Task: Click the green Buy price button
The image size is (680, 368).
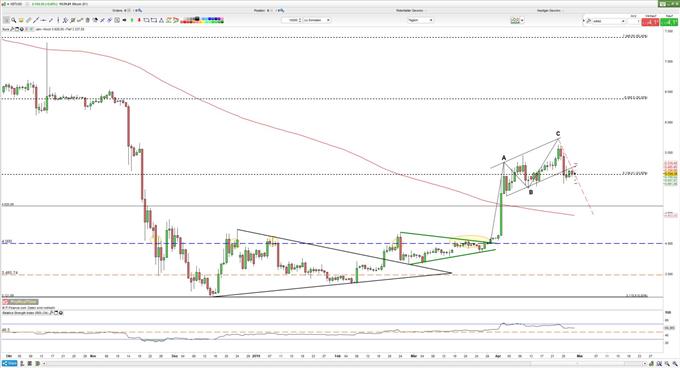Action: pyautogui.click(x=669, y=22)
